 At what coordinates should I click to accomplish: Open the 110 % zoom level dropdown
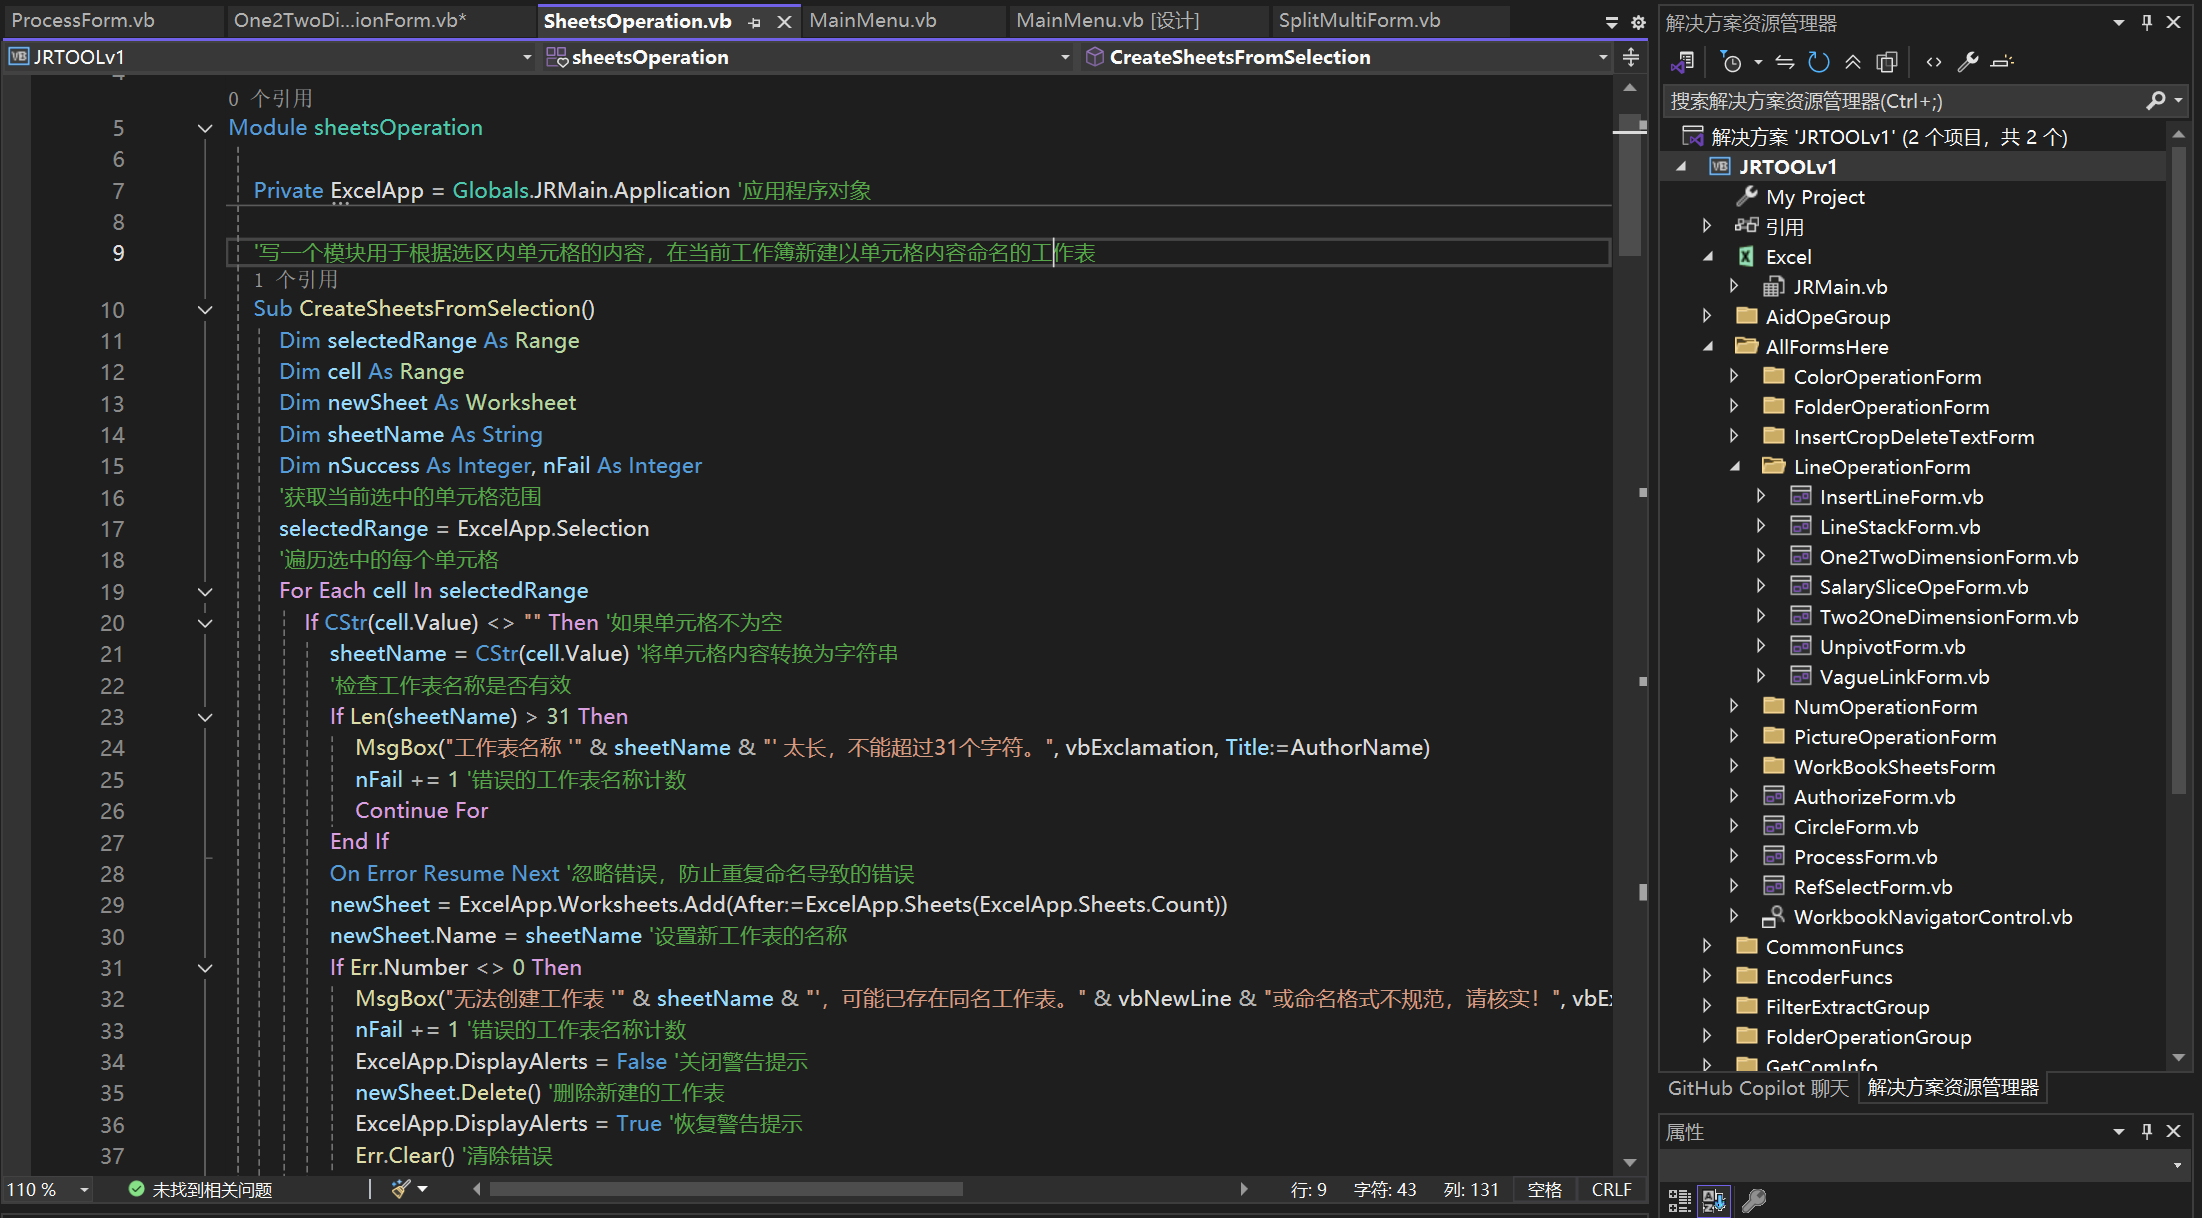[x=84, y=1190]
